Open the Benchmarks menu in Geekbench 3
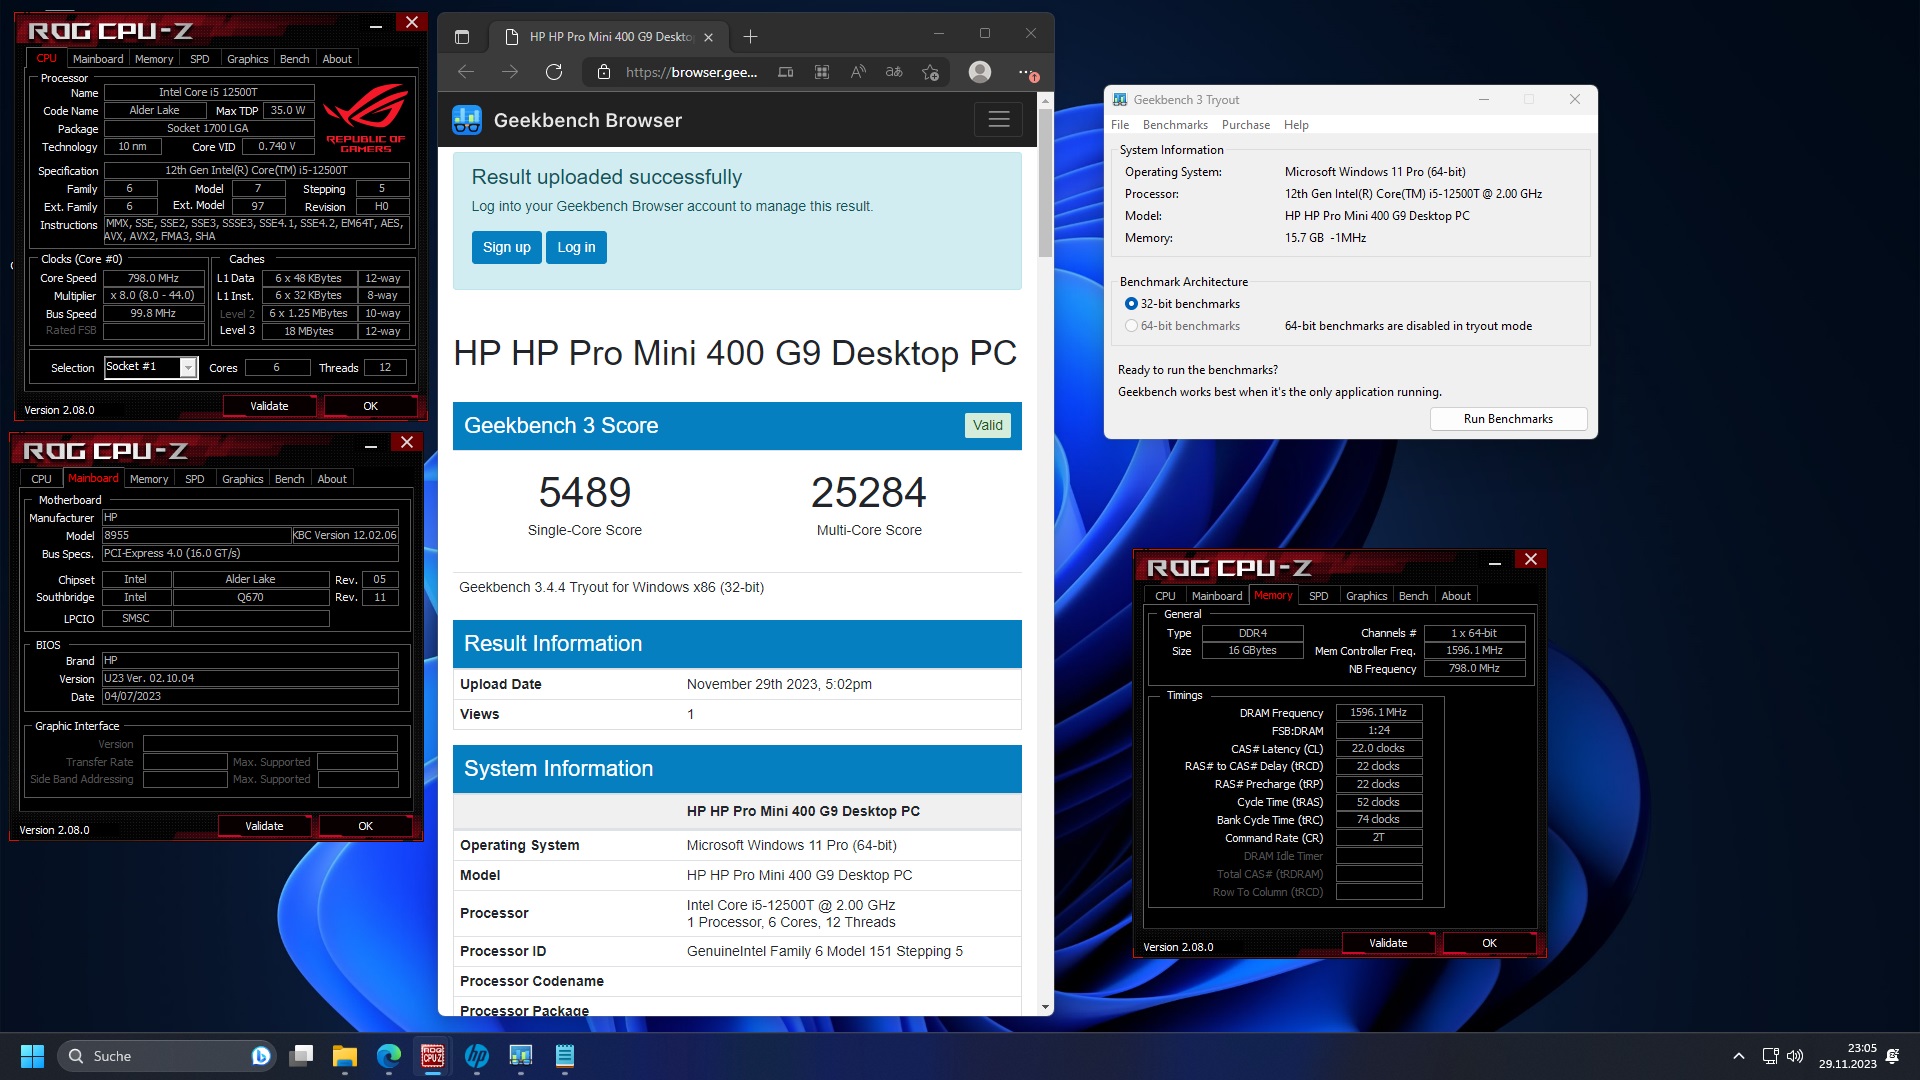The image size is (1920, 1080). click(x=1175, y=125)
